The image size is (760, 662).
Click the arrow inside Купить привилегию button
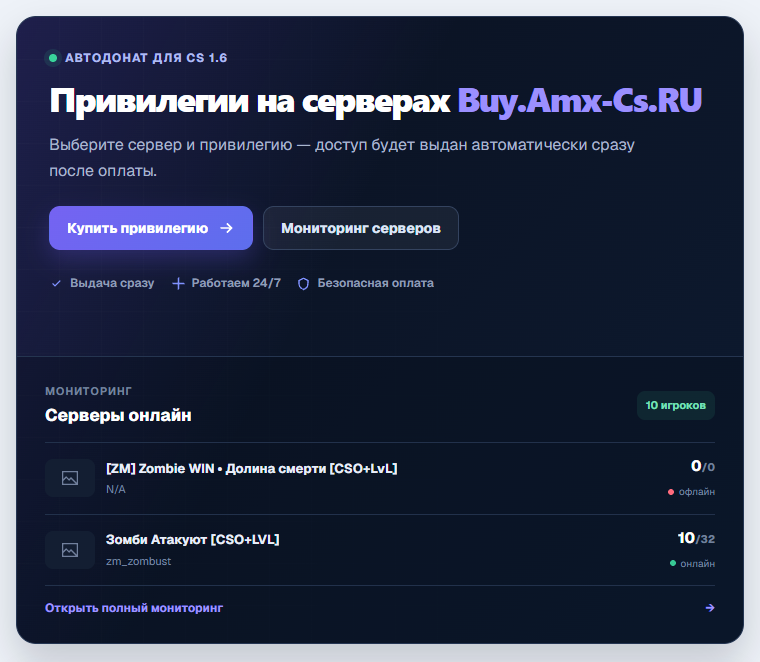pos(226,228)
